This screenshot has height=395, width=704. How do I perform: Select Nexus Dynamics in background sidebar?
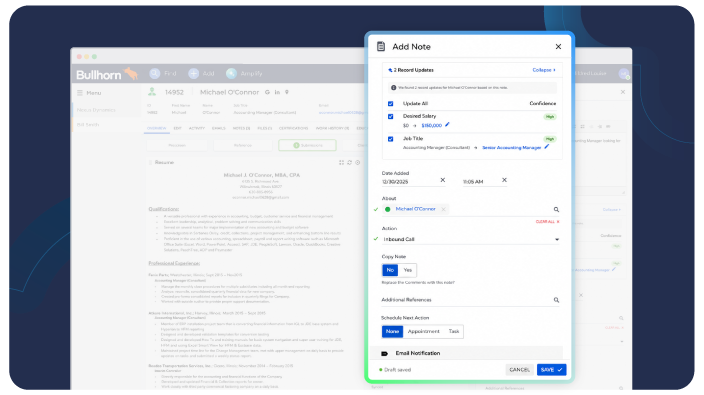(96, 110)
